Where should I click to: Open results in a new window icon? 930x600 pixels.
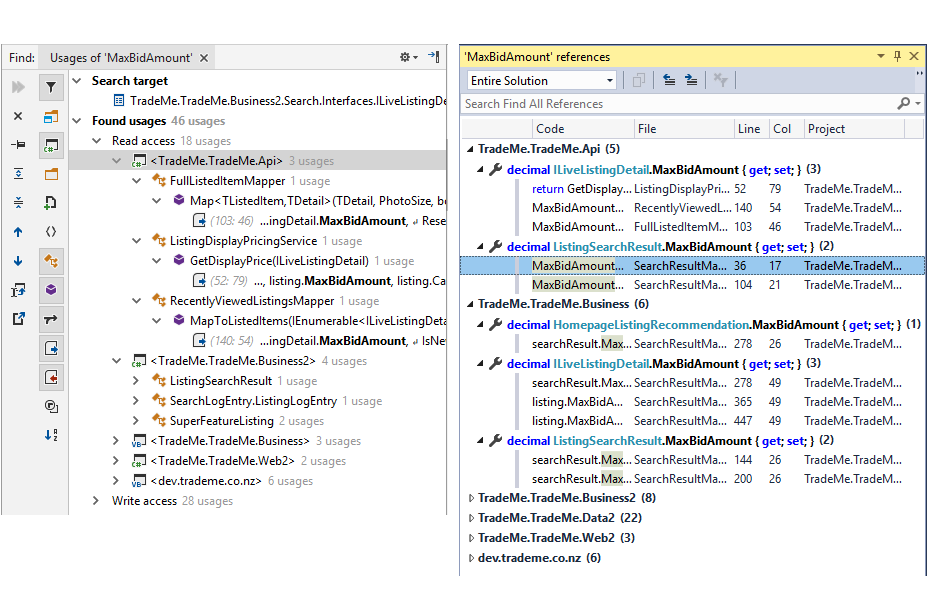[18, 319]
